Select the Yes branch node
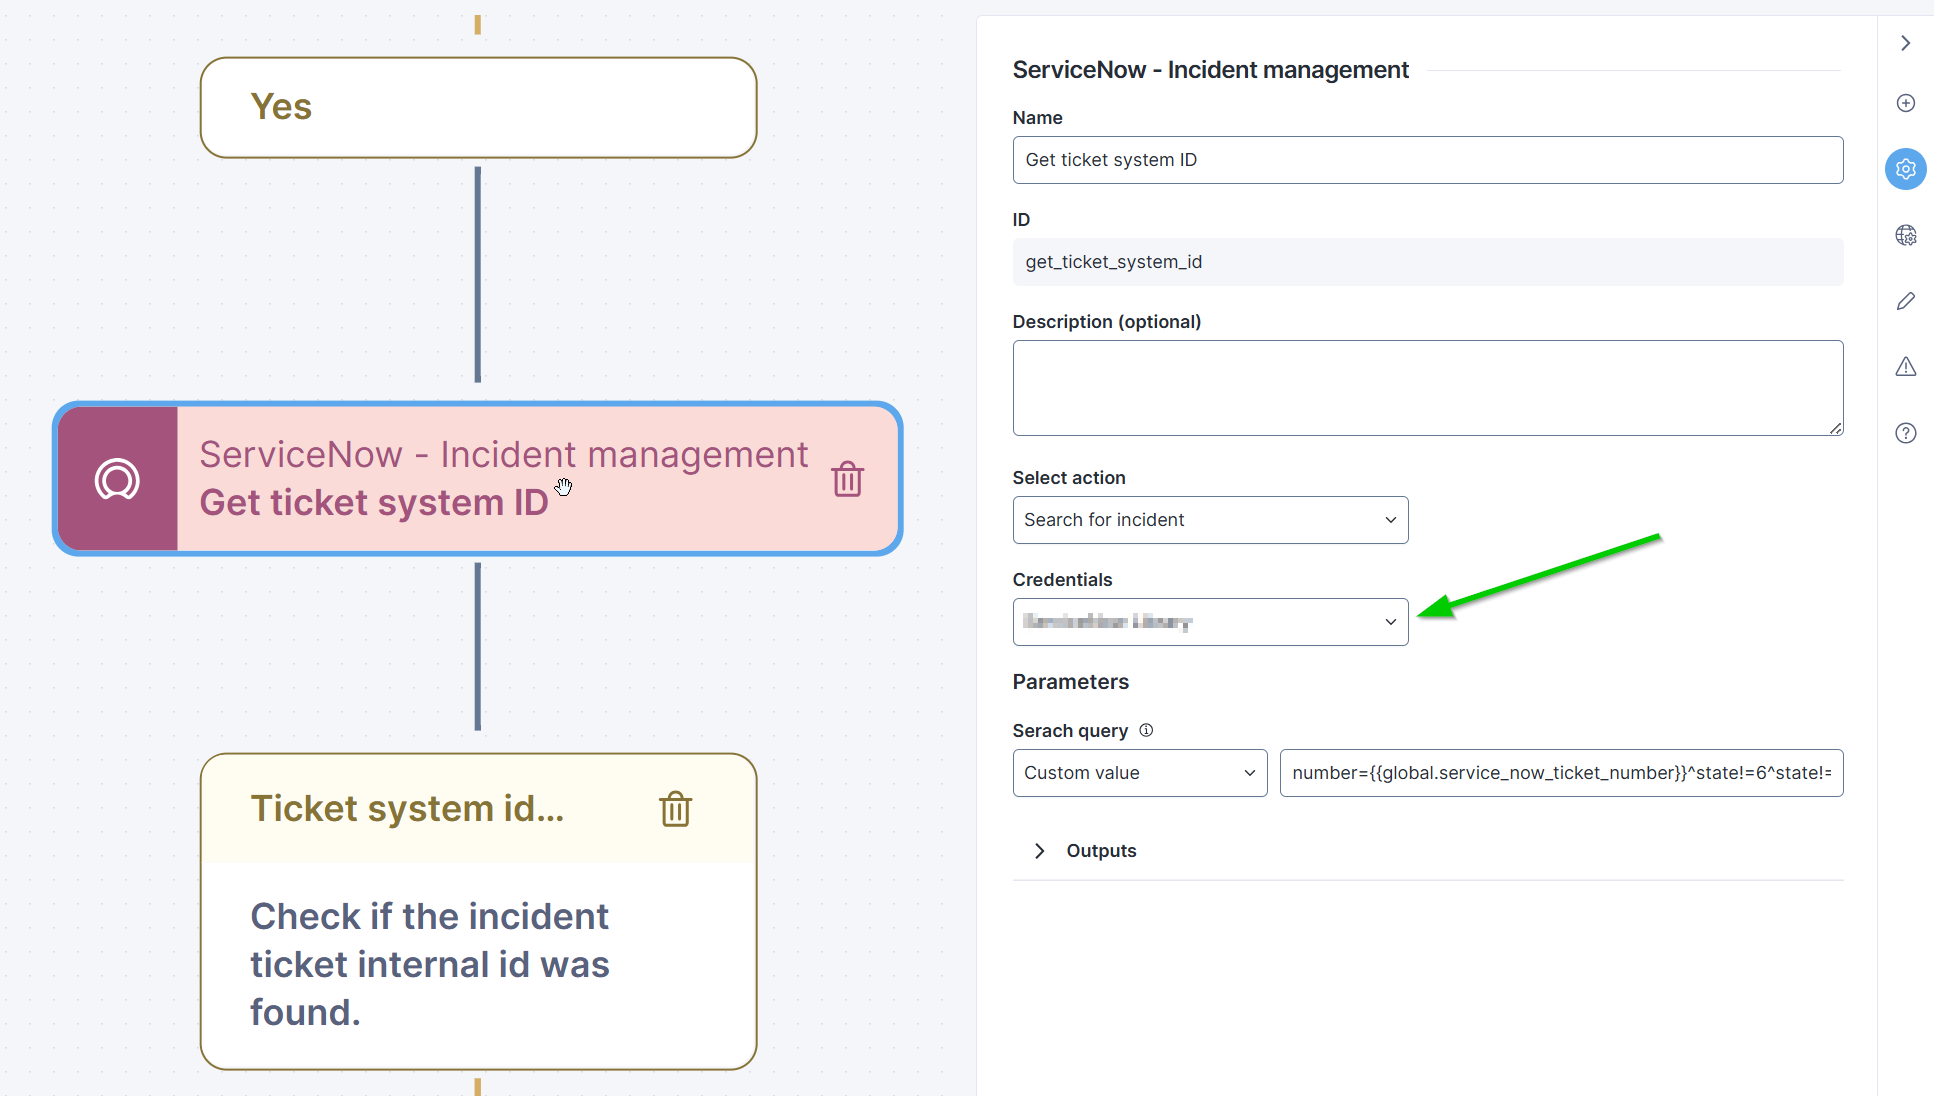Viewport: 1934px width, 1096px height. pyautogui.click(x=478, y=107)
